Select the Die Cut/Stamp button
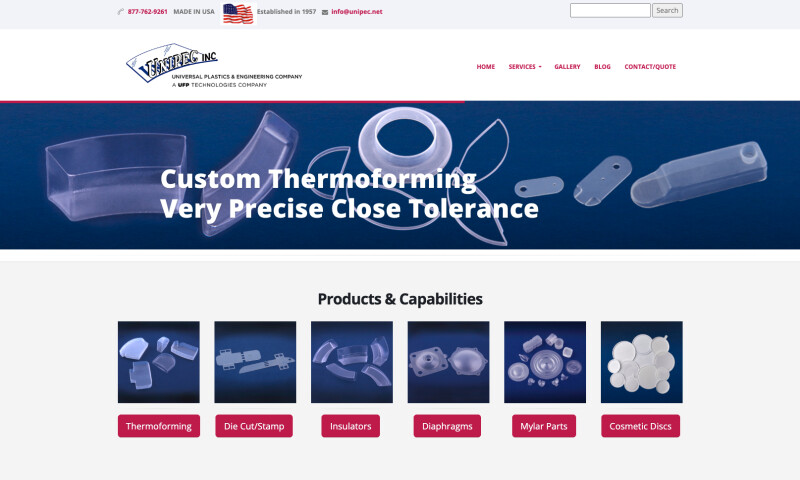The image size is (800, 480). tap(254, 426)
